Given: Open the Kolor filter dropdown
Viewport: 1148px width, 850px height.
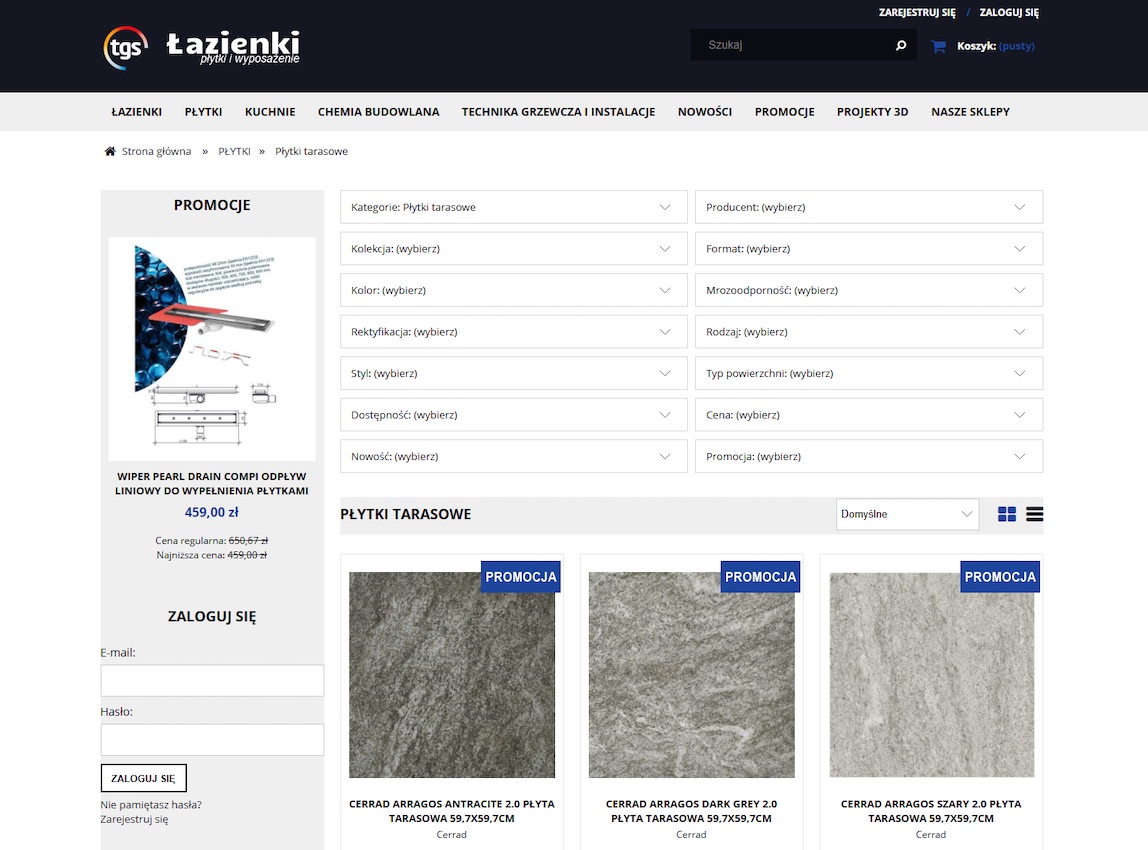Looking at the screenshot, I should point(513,290).
